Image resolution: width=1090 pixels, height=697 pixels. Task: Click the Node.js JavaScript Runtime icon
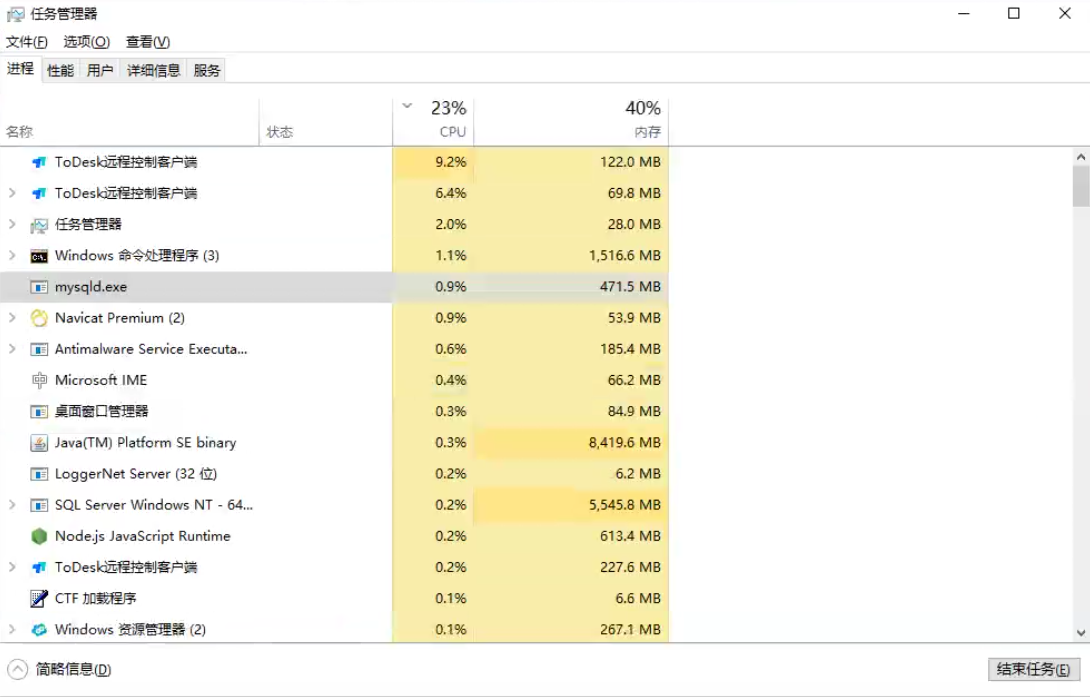(x=40, y=536)
